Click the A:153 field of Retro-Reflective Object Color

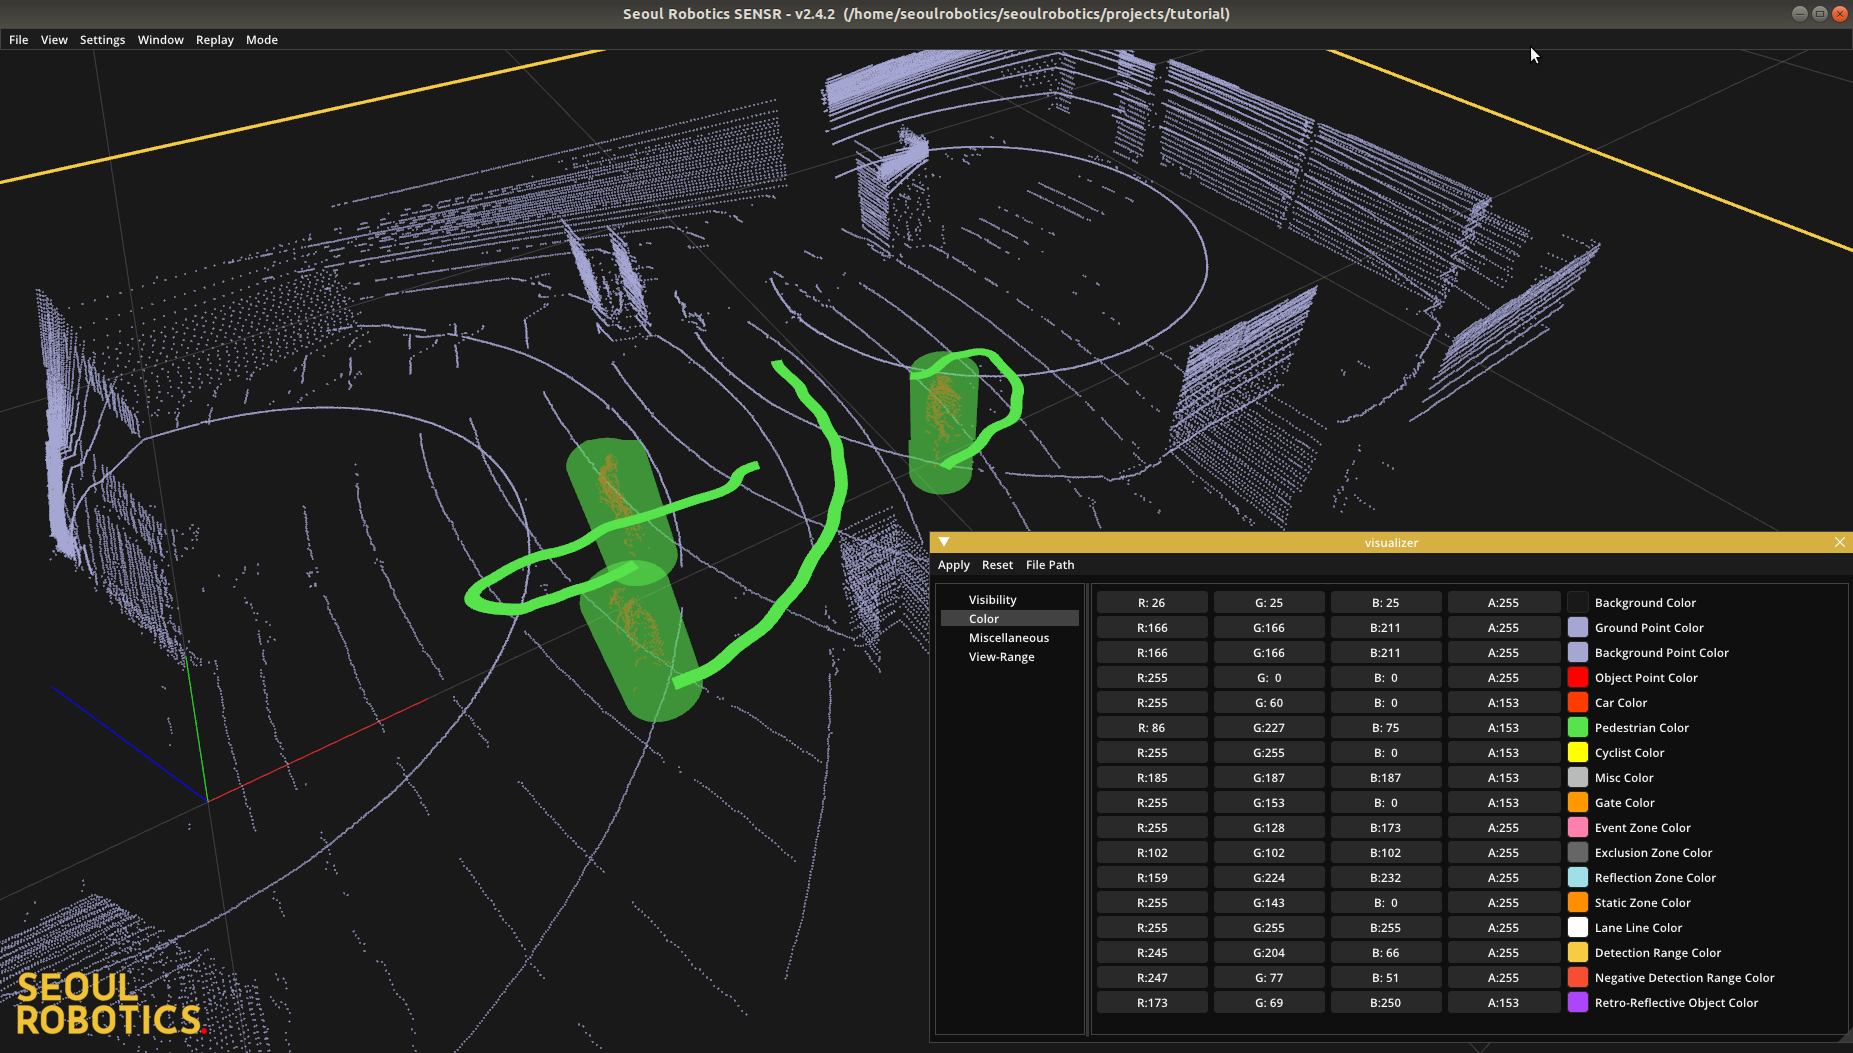tap(1504, 1003)
